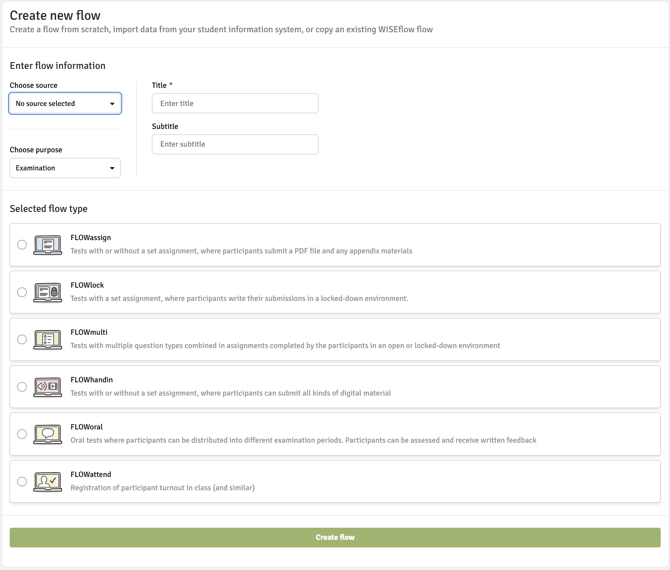Click the FLOWattend participant turnout description
This screenshot has width=670, height=570.
[162, 488]
